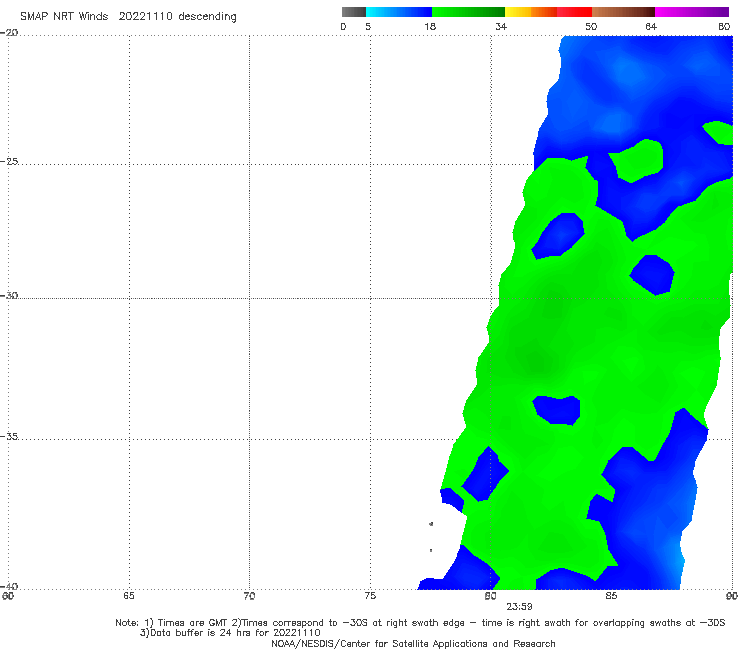Click the gray segment of the color bar
Image resolution: width=740 pixels, height=650 pixels.
click(353, 12)
